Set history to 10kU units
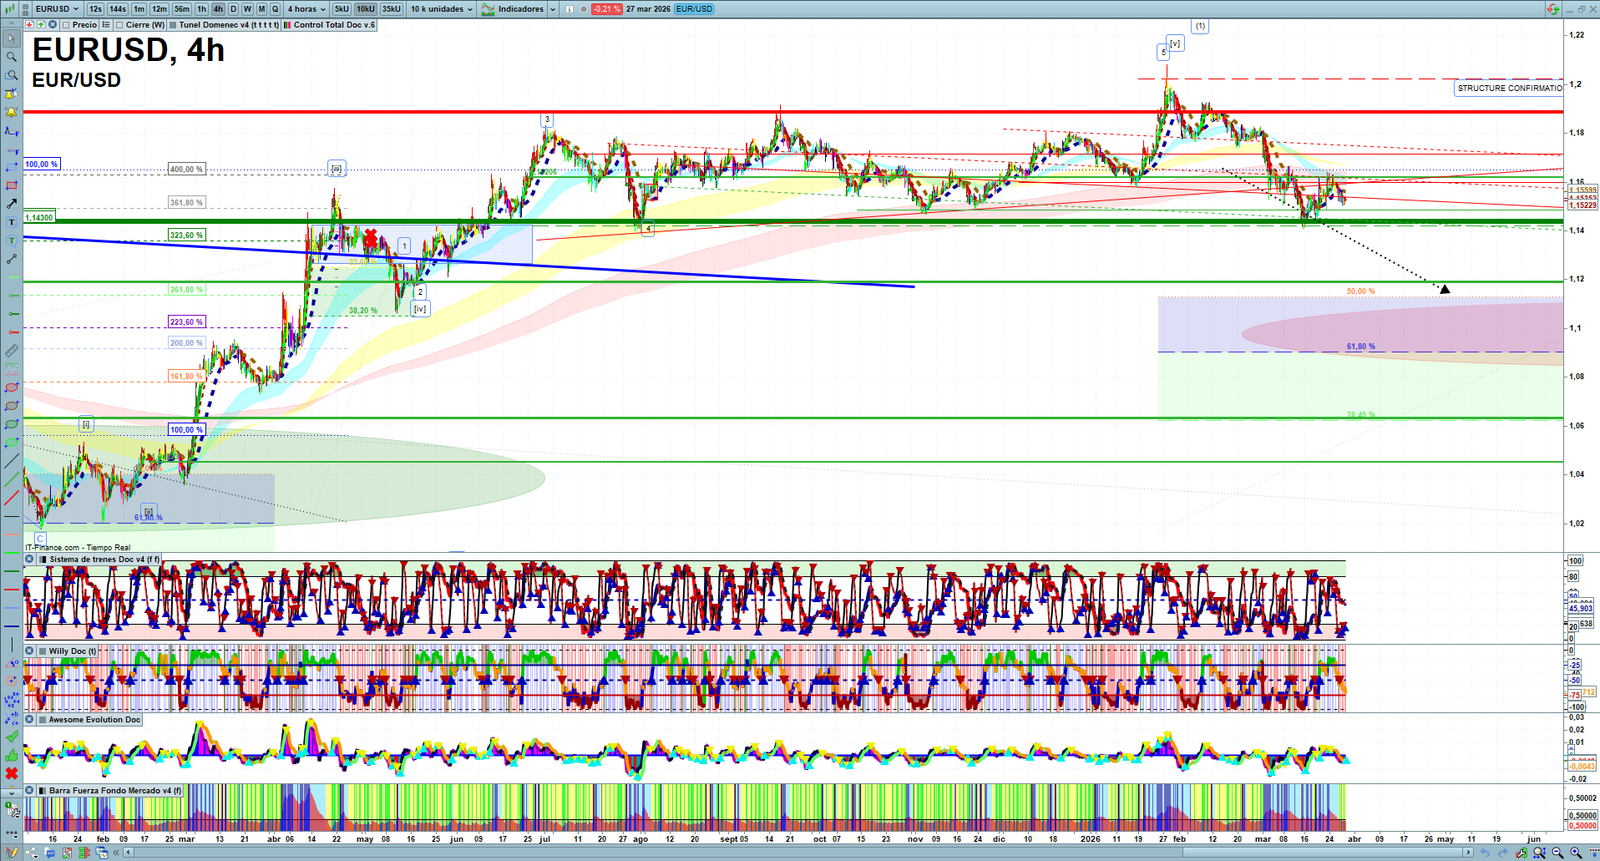Screen dimensions: 1600x861 (366, 9)
